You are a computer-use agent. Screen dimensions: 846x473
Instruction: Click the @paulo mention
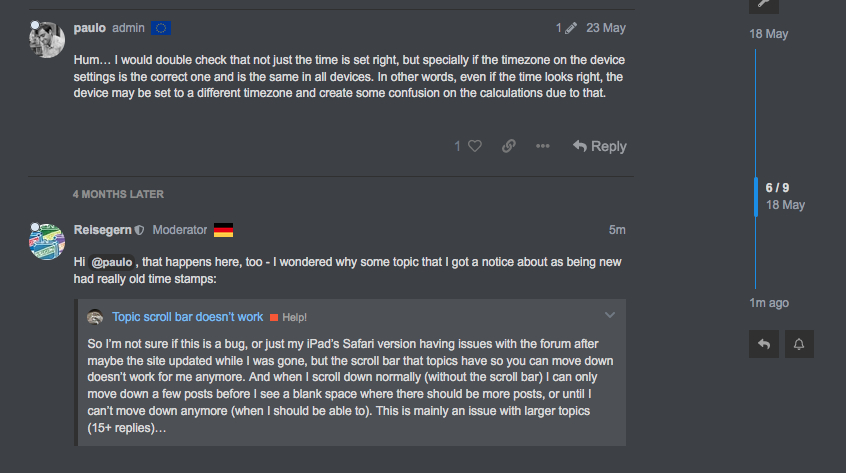(112, 261)
